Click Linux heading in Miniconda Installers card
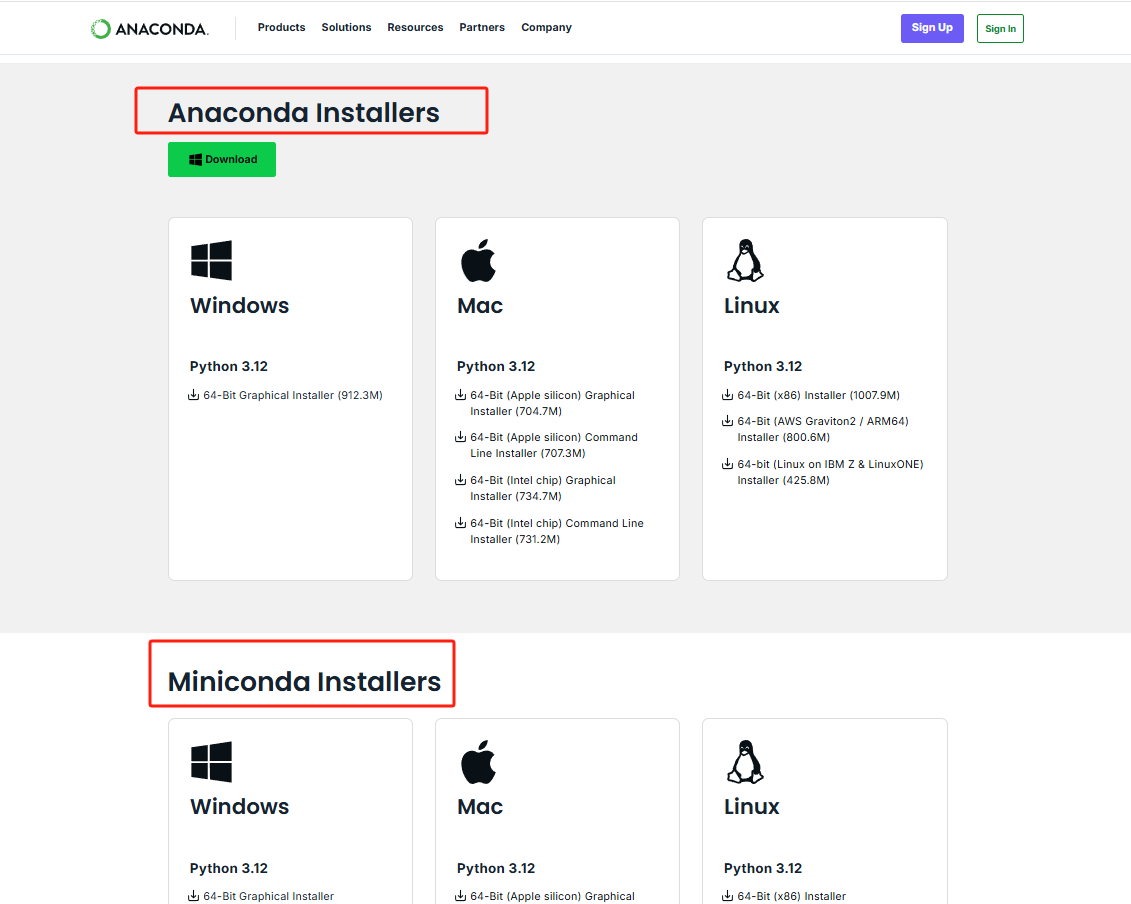 click(752, 807)
